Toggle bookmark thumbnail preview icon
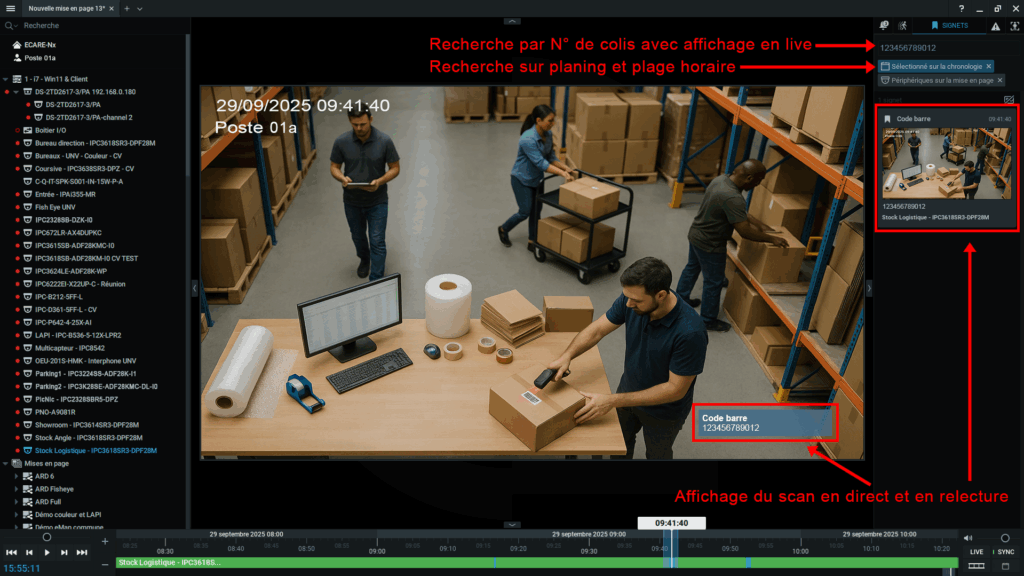 [1009, 100]
